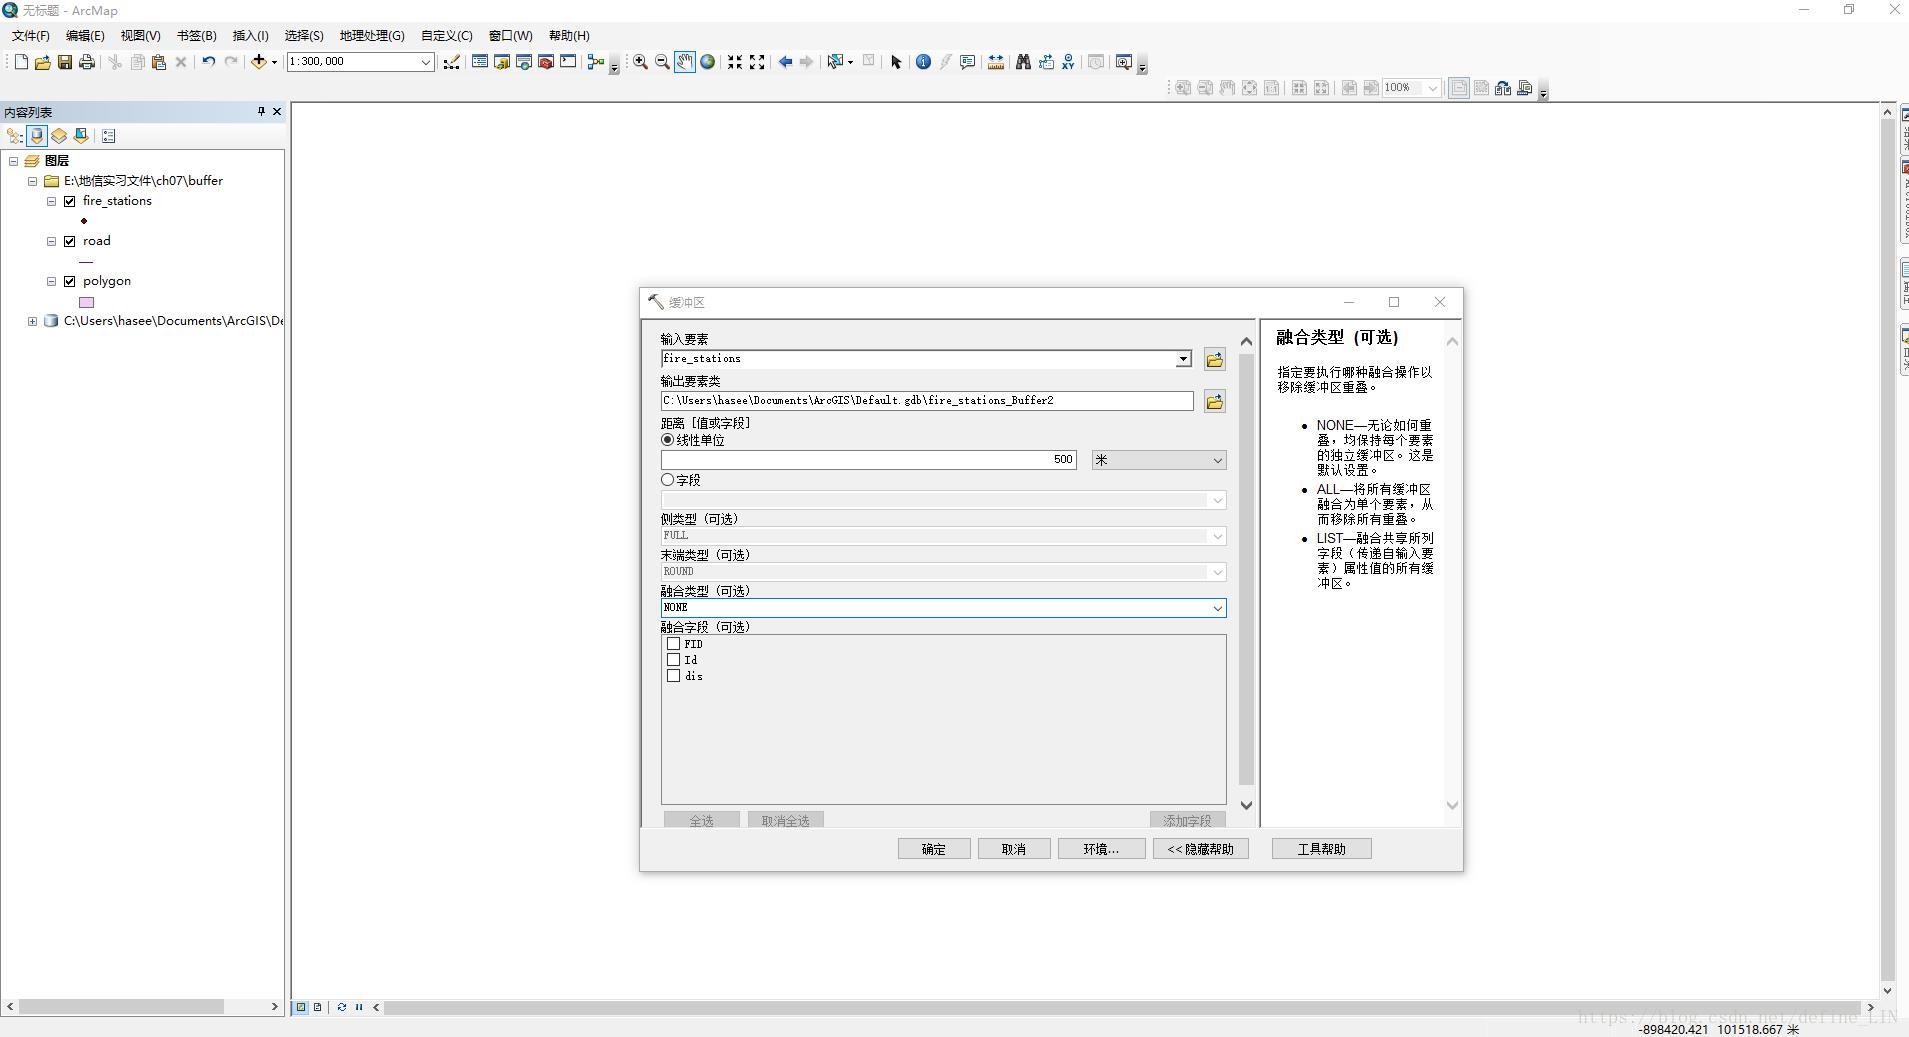The height and width of the screenshot is (1037, 1909).
Task: Open the ArcToolbox window icon
Action: pyautogui.click(x=546, y=62)
